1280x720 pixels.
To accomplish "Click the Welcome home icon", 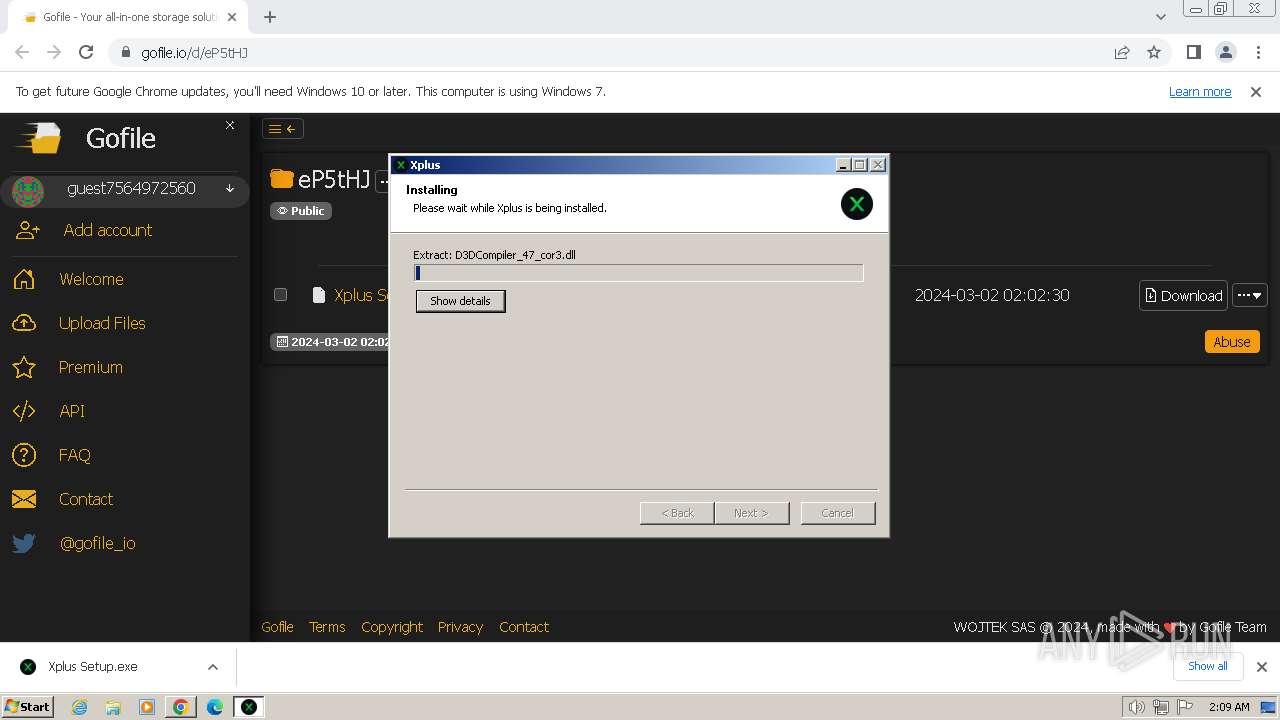I will pyautogui.click(x=24, y=279).
